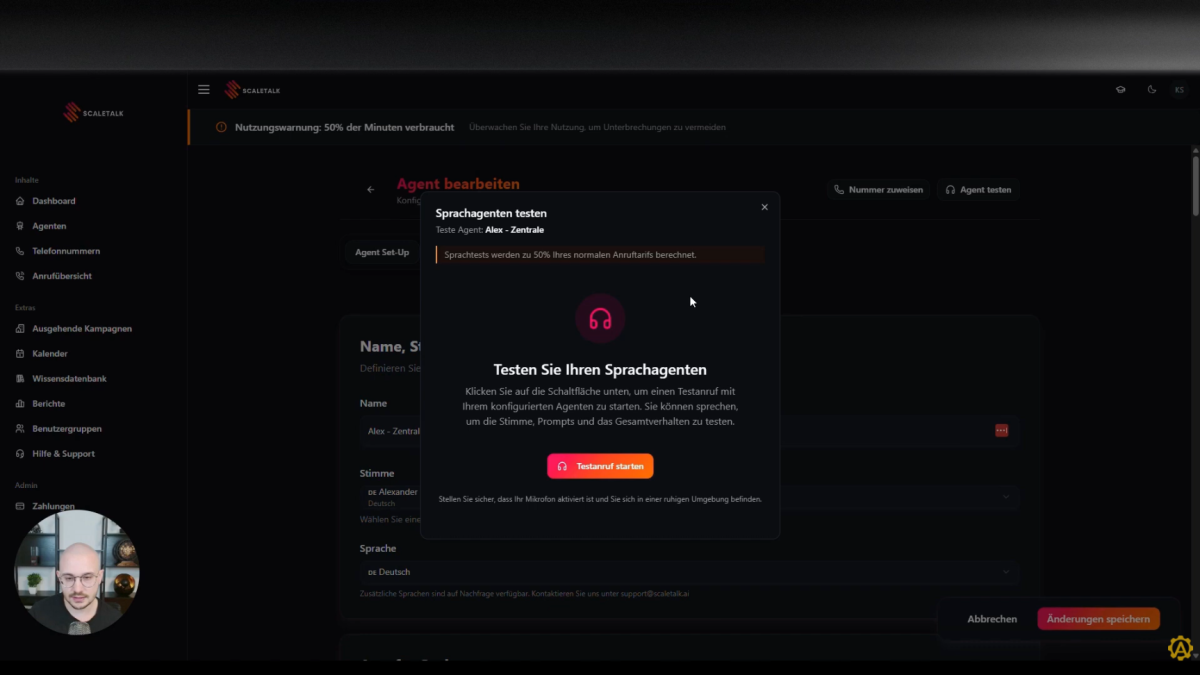
Task: Go back with the arrow beside Agent bearbeiten
Action: 371,189
